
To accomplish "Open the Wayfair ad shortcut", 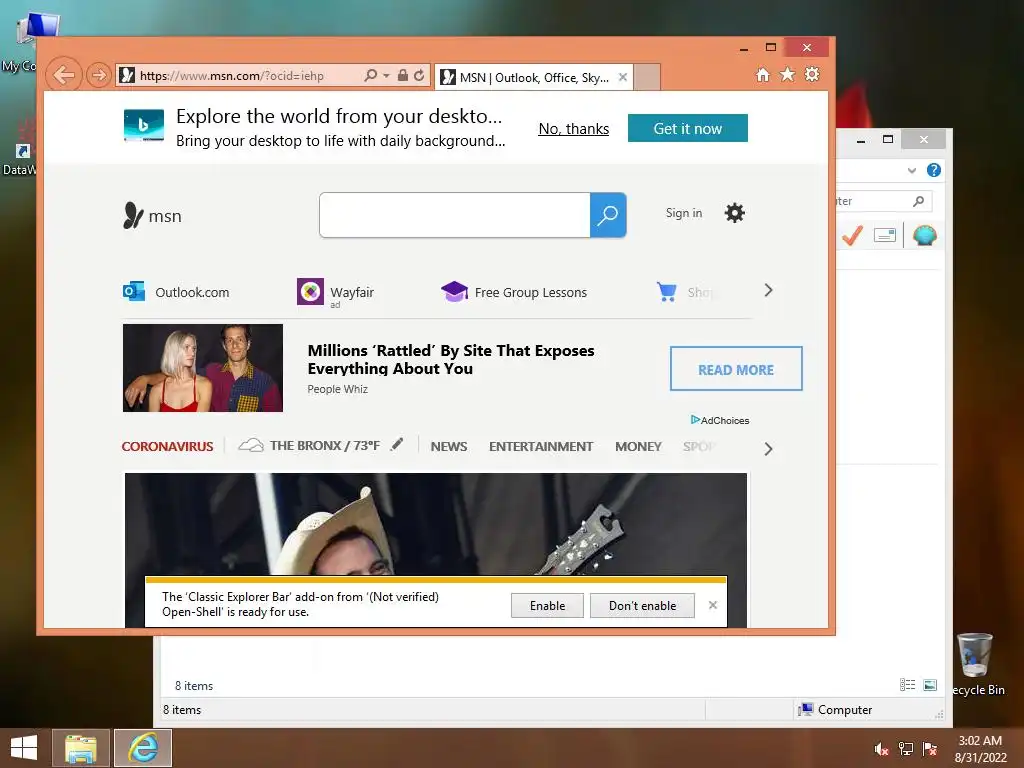I will point(336,292).
